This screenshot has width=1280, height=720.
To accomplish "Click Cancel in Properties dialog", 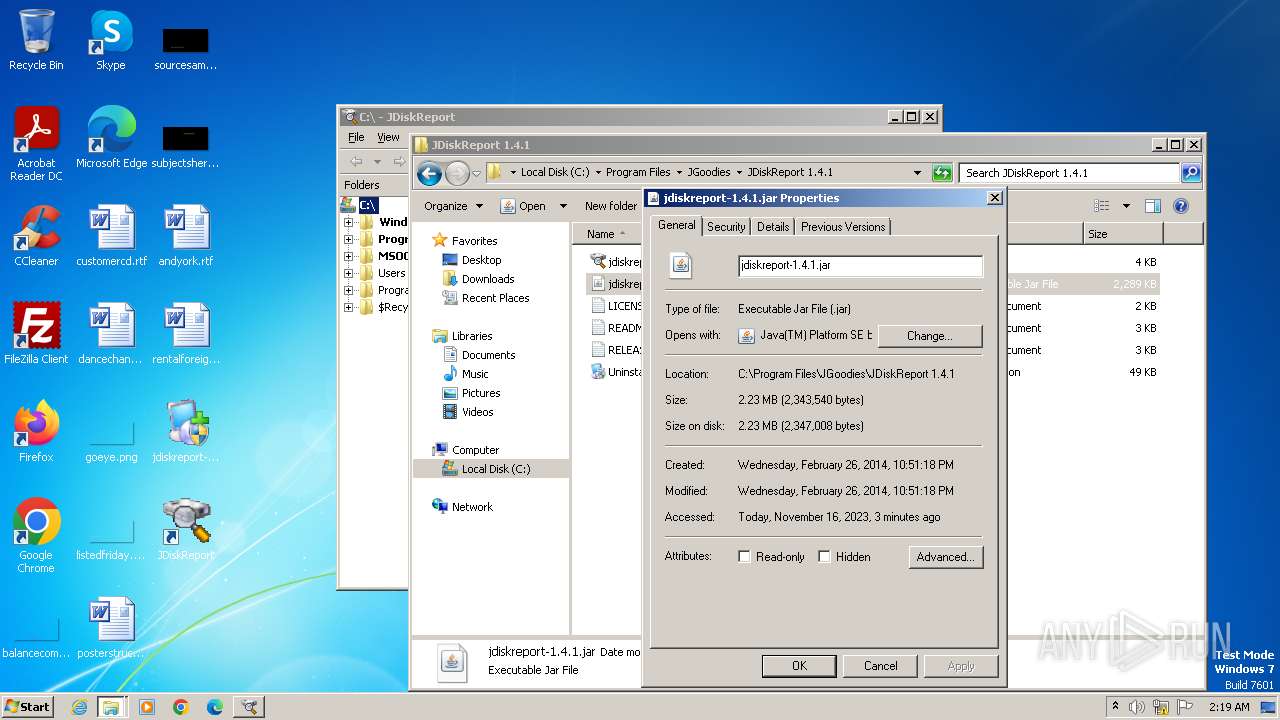I will point(880,666).
